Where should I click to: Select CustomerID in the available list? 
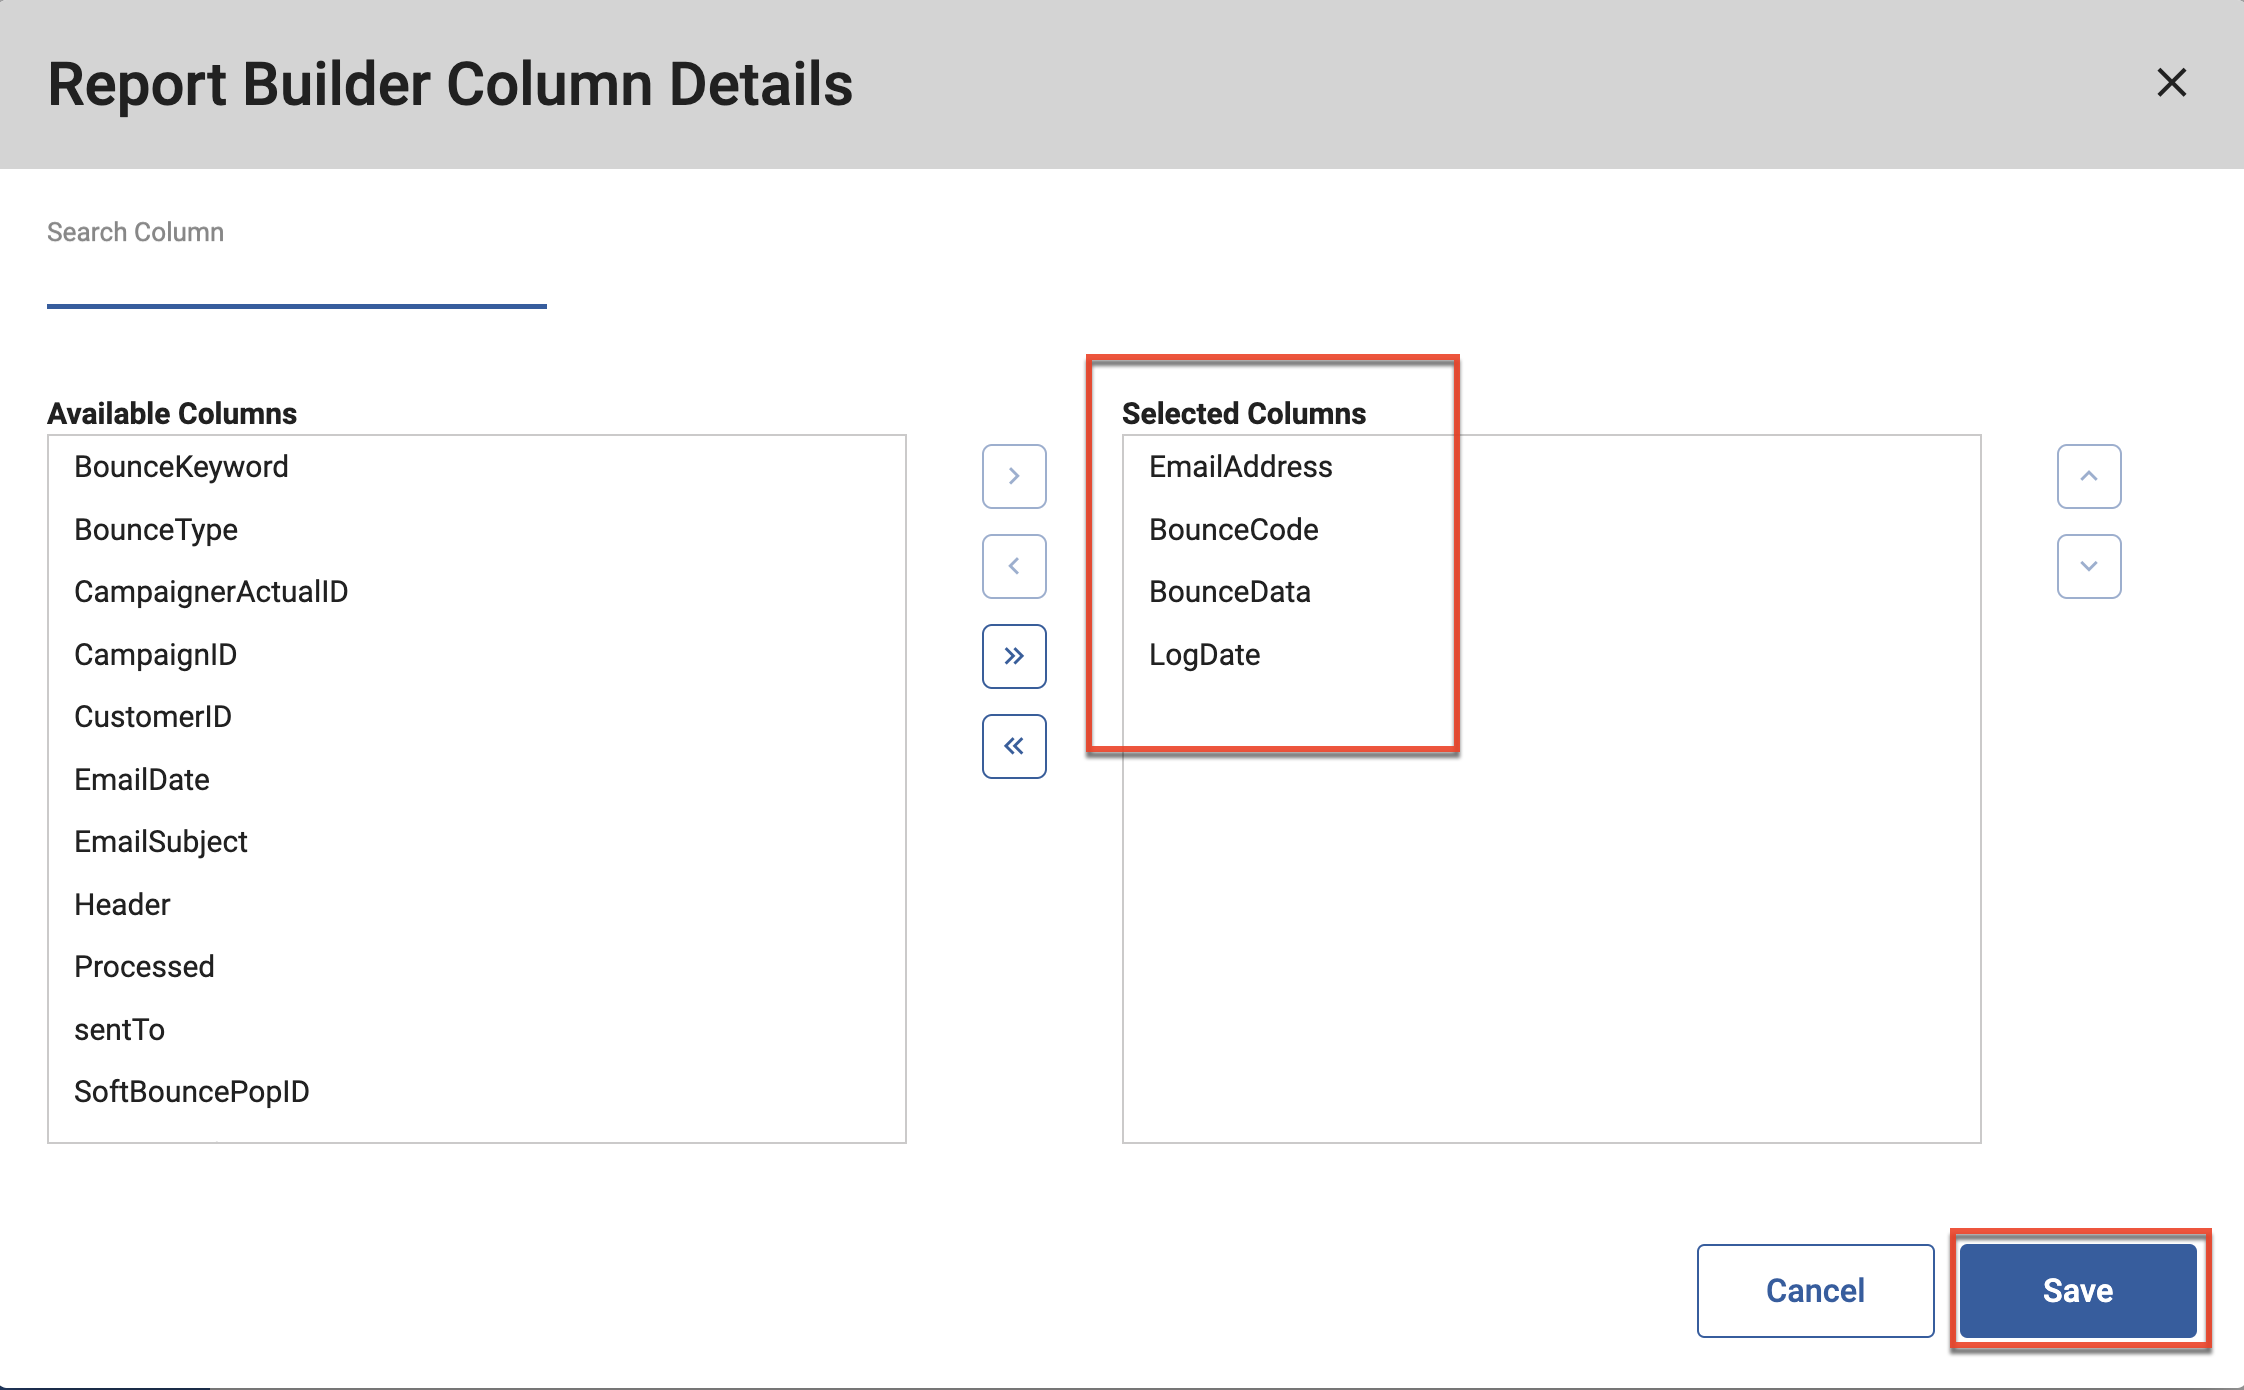tap(152, 716)
